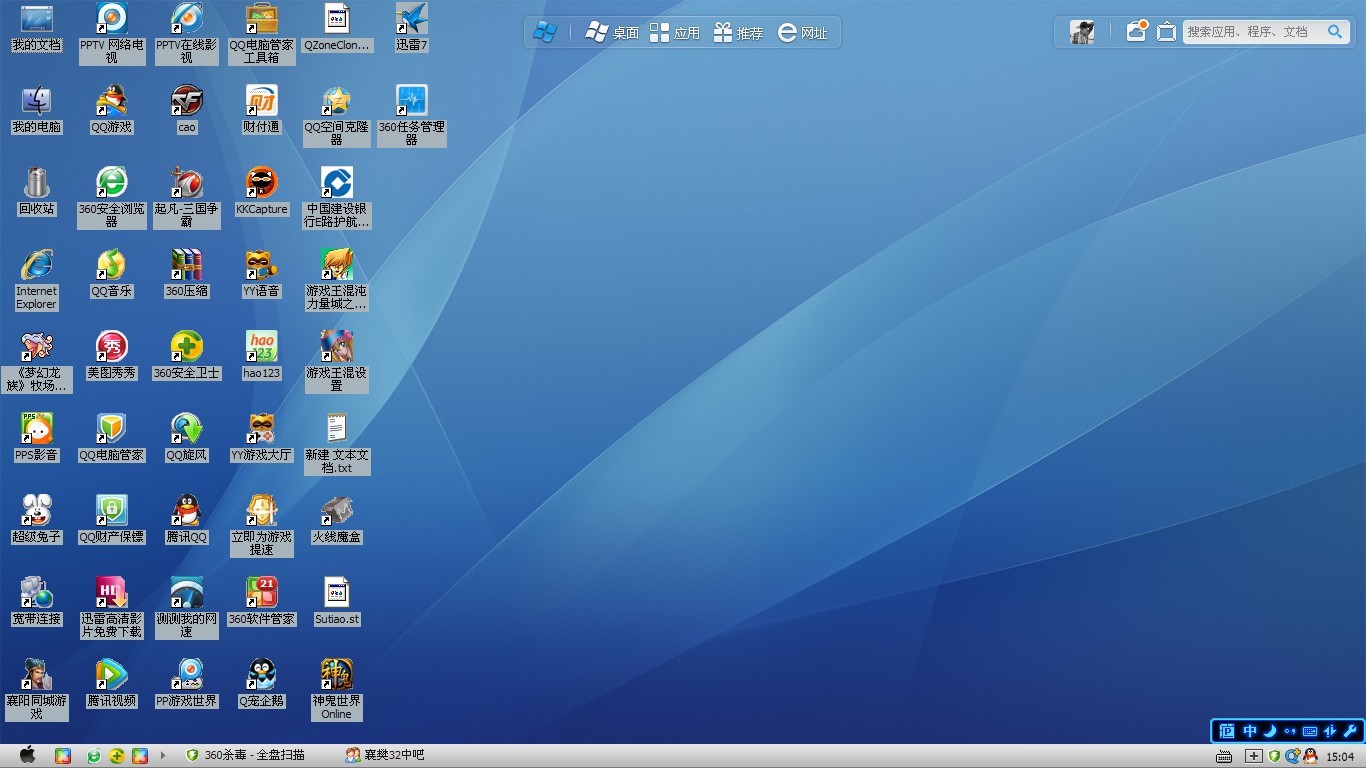
Task: Expand the quick launch overflow arrow
Action: 163,756
